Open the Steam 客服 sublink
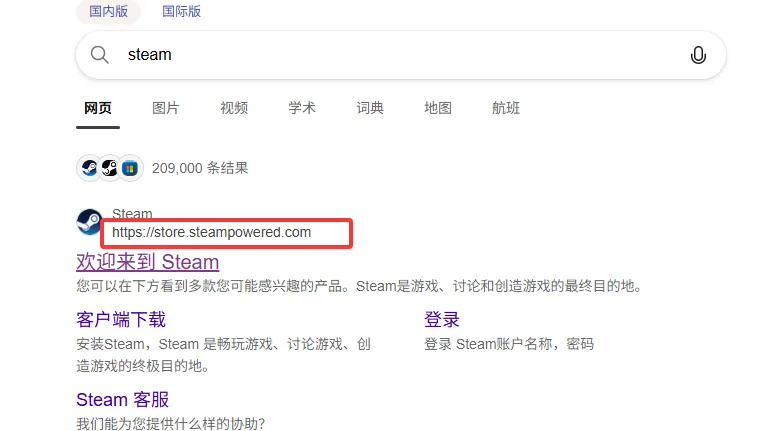Viewport: 771px width, 431px height. point(122,400)
